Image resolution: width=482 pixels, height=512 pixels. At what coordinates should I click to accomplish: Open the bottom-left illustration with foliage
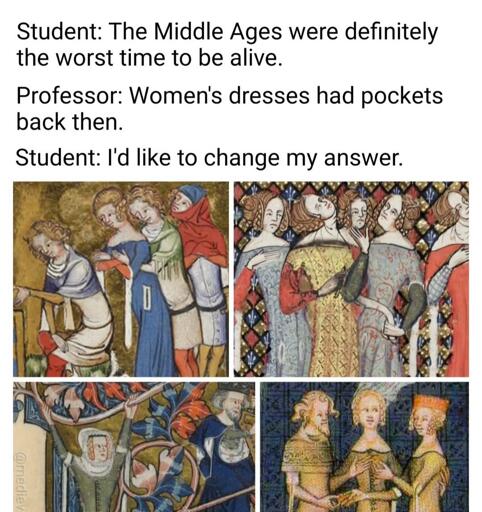click(x=134, y=447)
